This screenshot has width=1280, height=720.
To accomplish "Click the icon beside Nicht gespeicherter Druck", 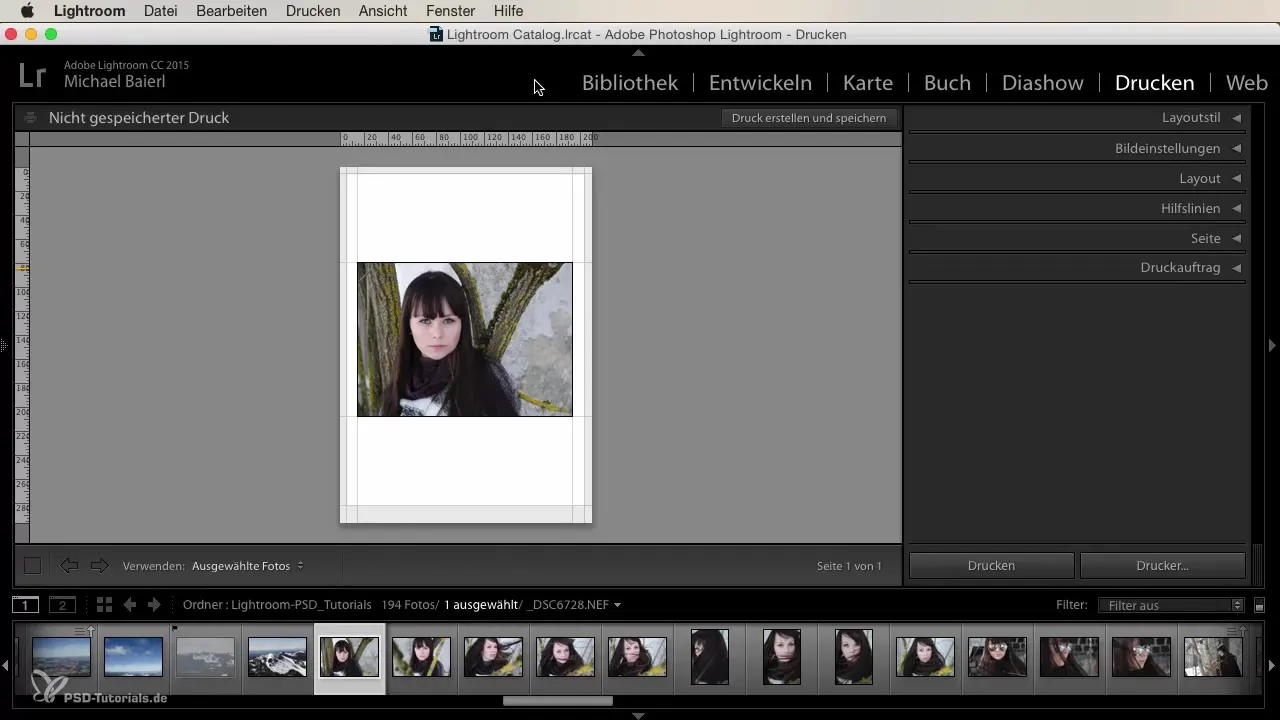I will coord(30,117).
